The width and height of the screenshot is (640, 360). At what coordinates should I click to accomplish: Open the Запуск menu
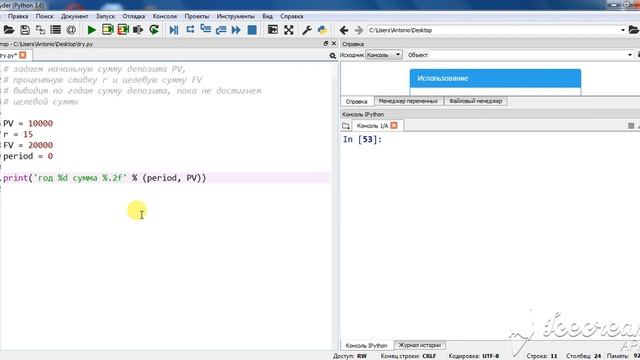(x=105, y=16)
